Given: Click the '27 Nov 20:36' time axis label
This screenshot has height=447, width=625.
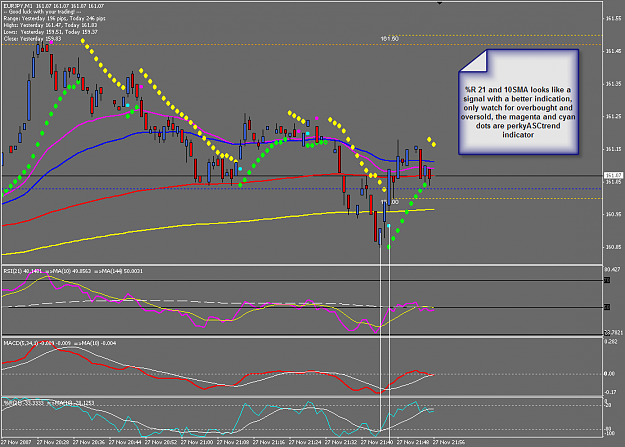Looking at the screenshot, I should 88,442.
